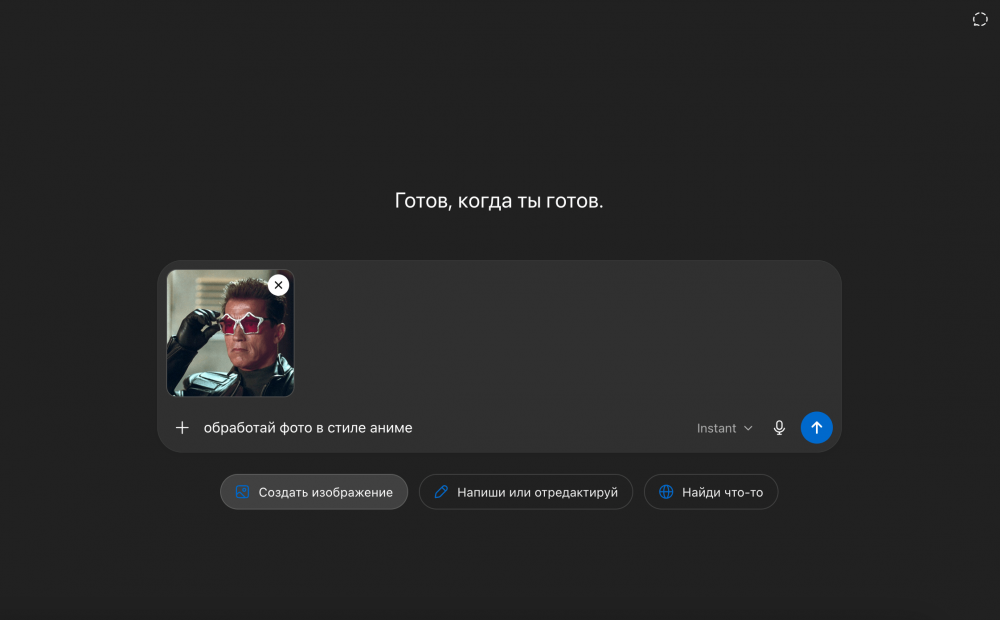The image size is (1000, 620).
Task: Click the Найди что-то suggestion chip
Action: point(711,492)
